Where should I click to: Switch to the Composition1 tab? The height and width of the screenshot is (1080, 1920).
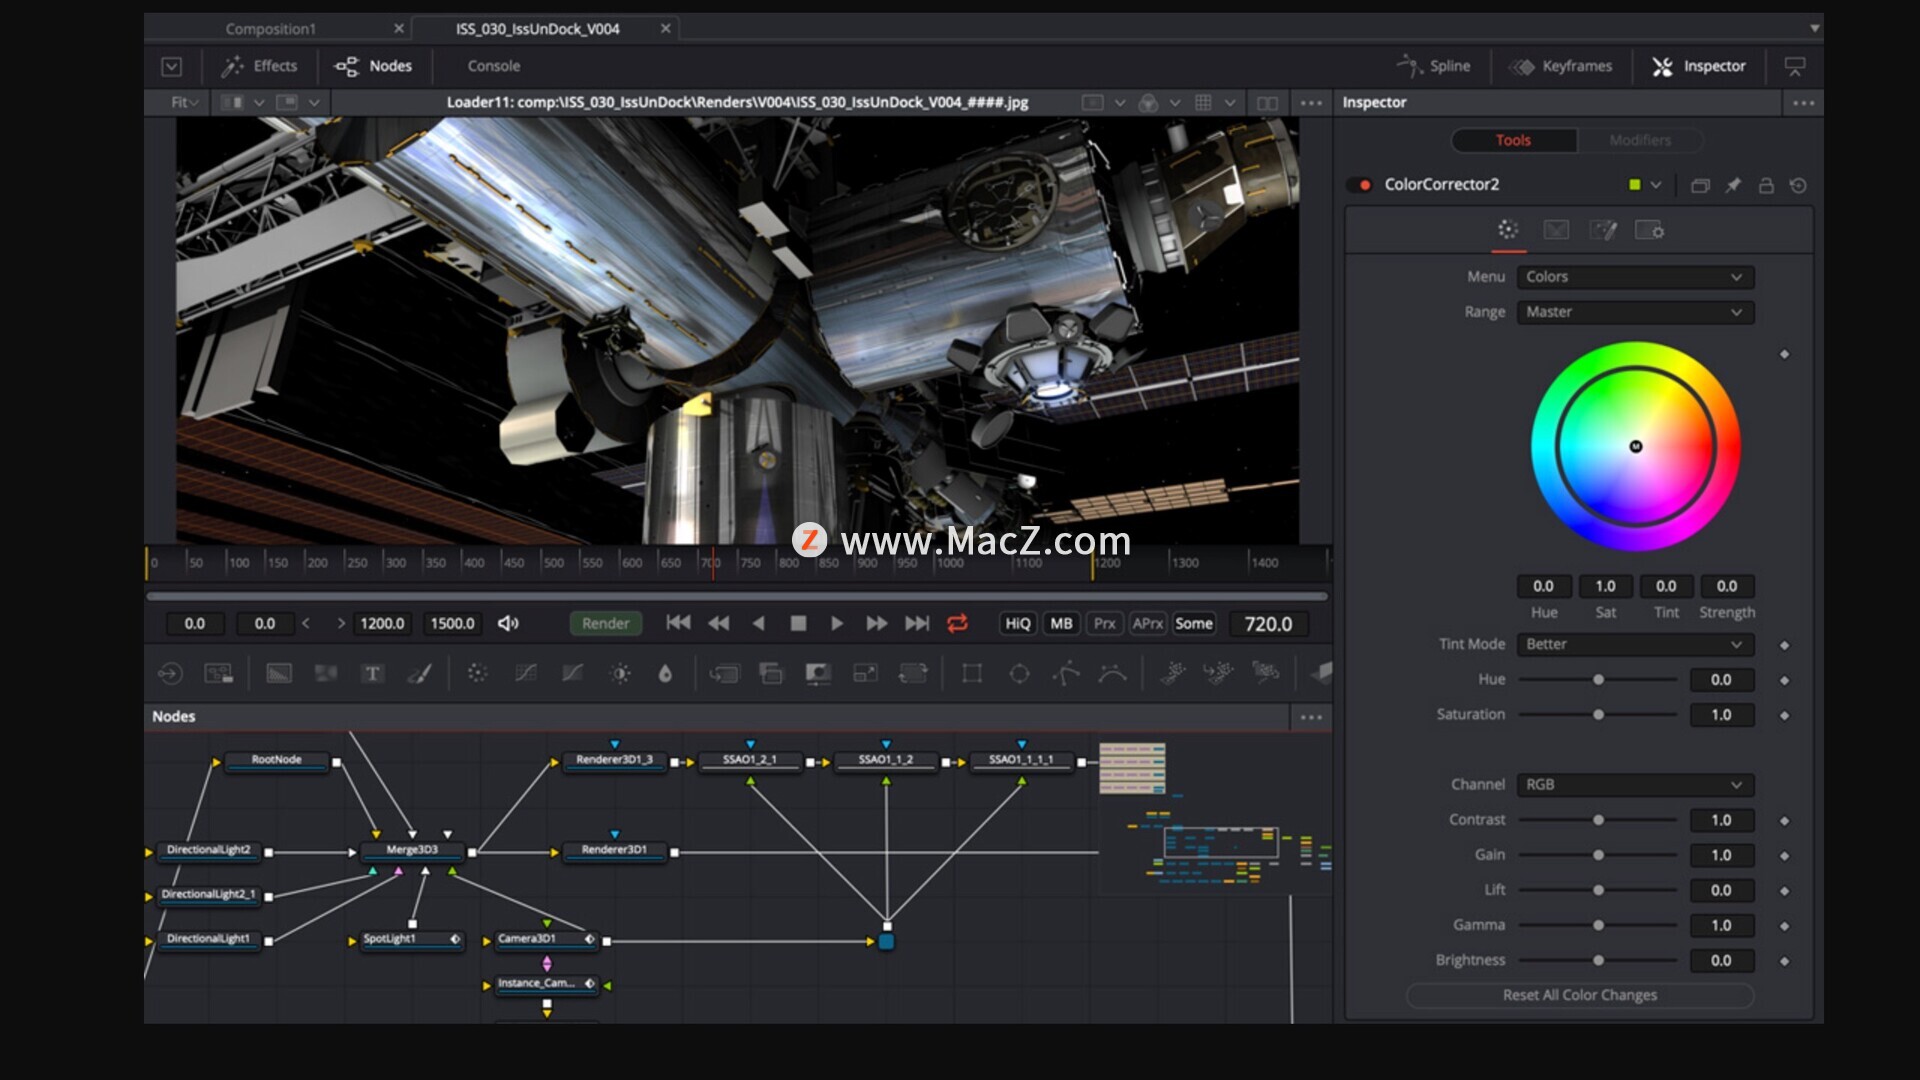click(x=270, y=29)
